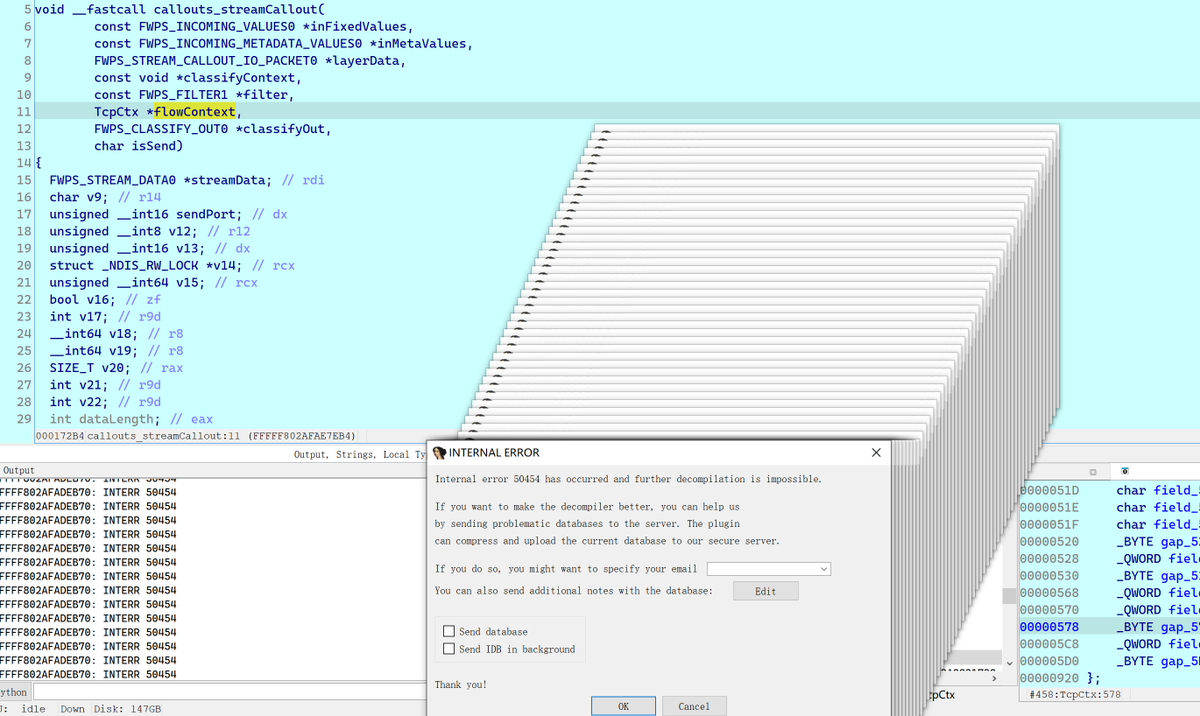Click the highlighted flowContext parameter
The image size is (1200, 716).
pyautogui.click(x=195, y=111)
